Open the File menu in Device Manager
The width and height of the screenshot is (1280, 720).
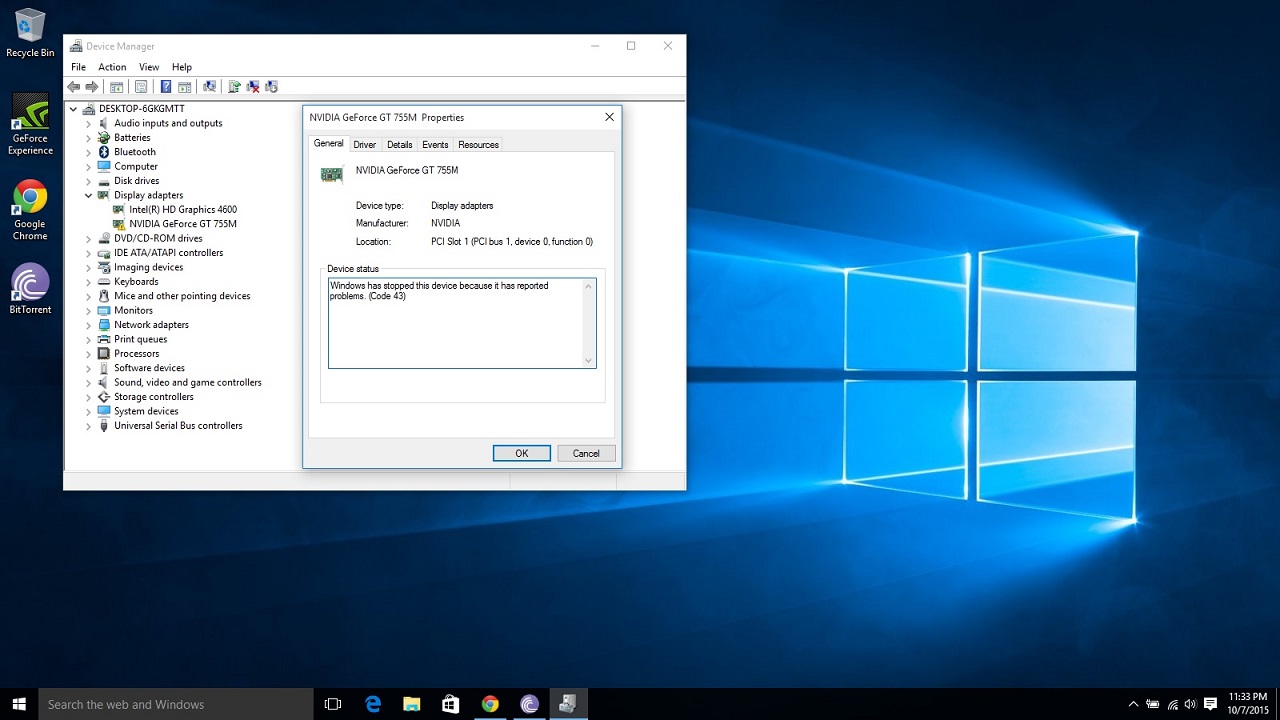coord(78,67)
